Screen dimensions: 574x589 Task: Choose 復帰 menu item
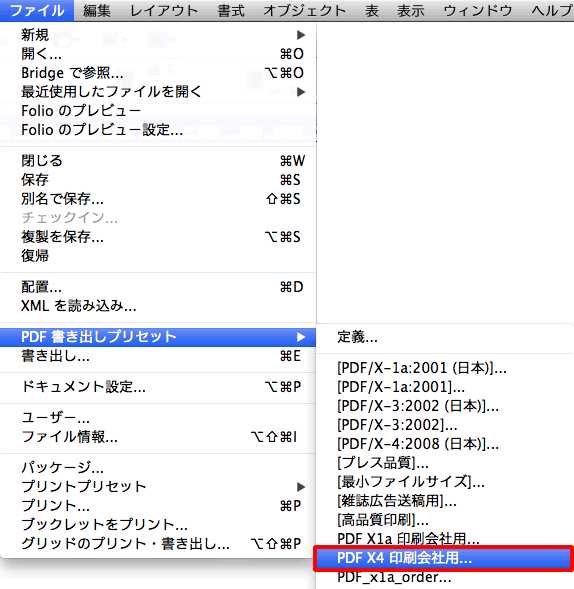tap(158, 256)
